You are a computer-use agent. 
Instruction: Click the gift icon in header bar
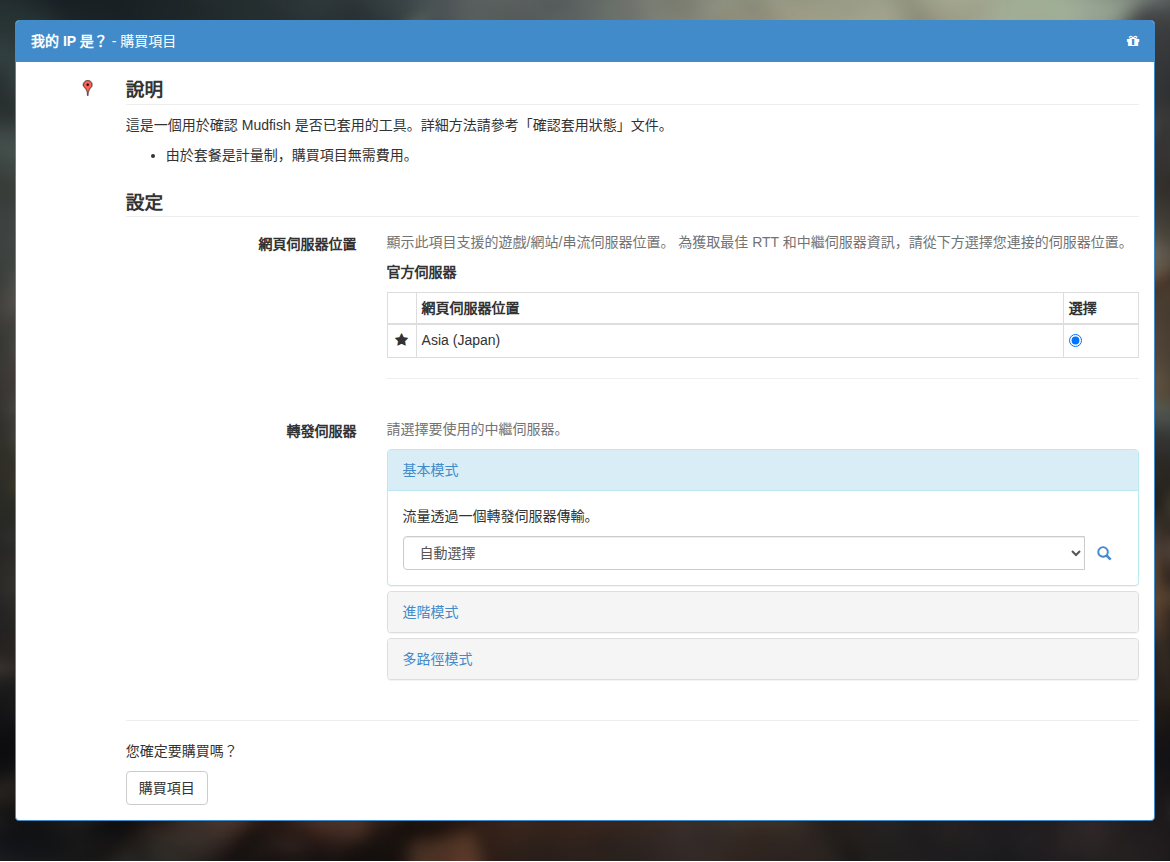coord(1133,41)
